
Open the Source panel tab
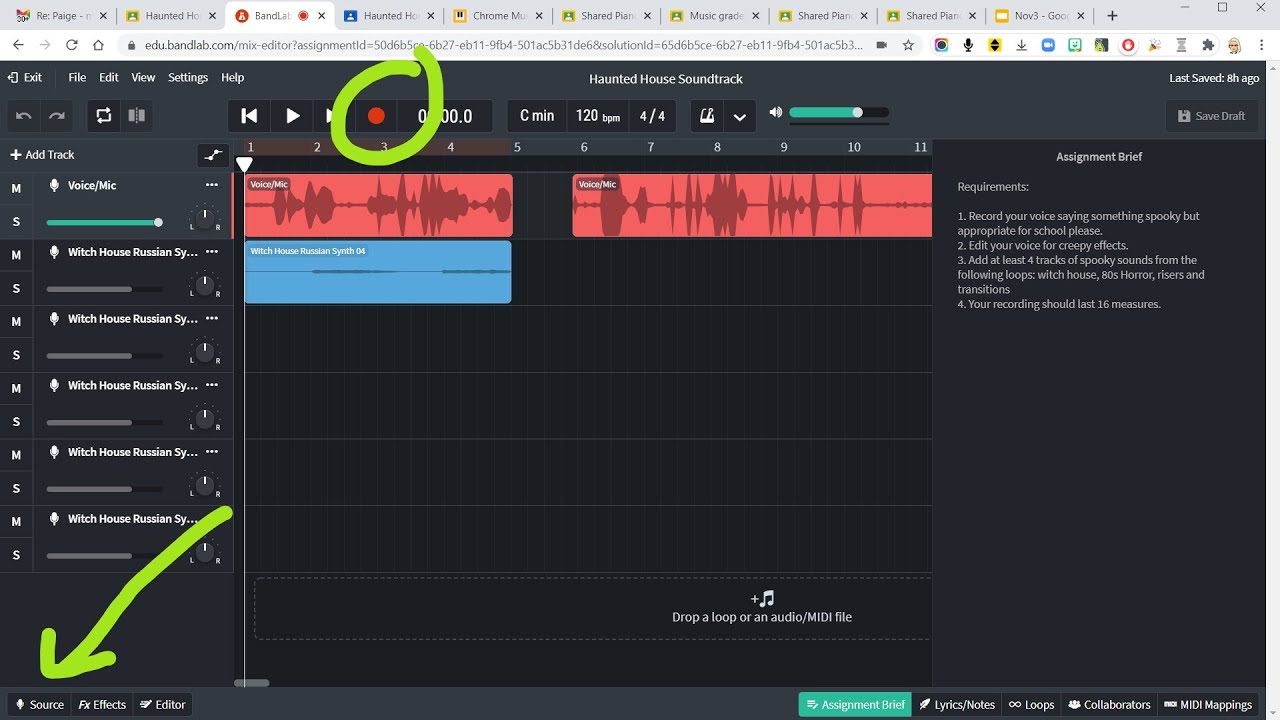click(40, 705)
